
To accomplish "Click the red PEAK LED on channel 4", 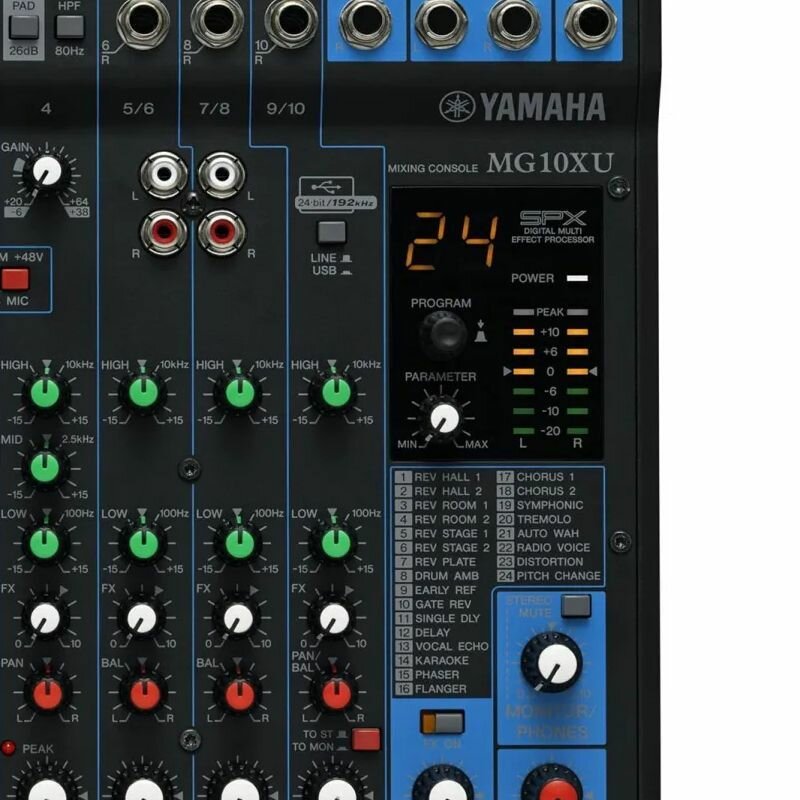I will tap(8, 748).
